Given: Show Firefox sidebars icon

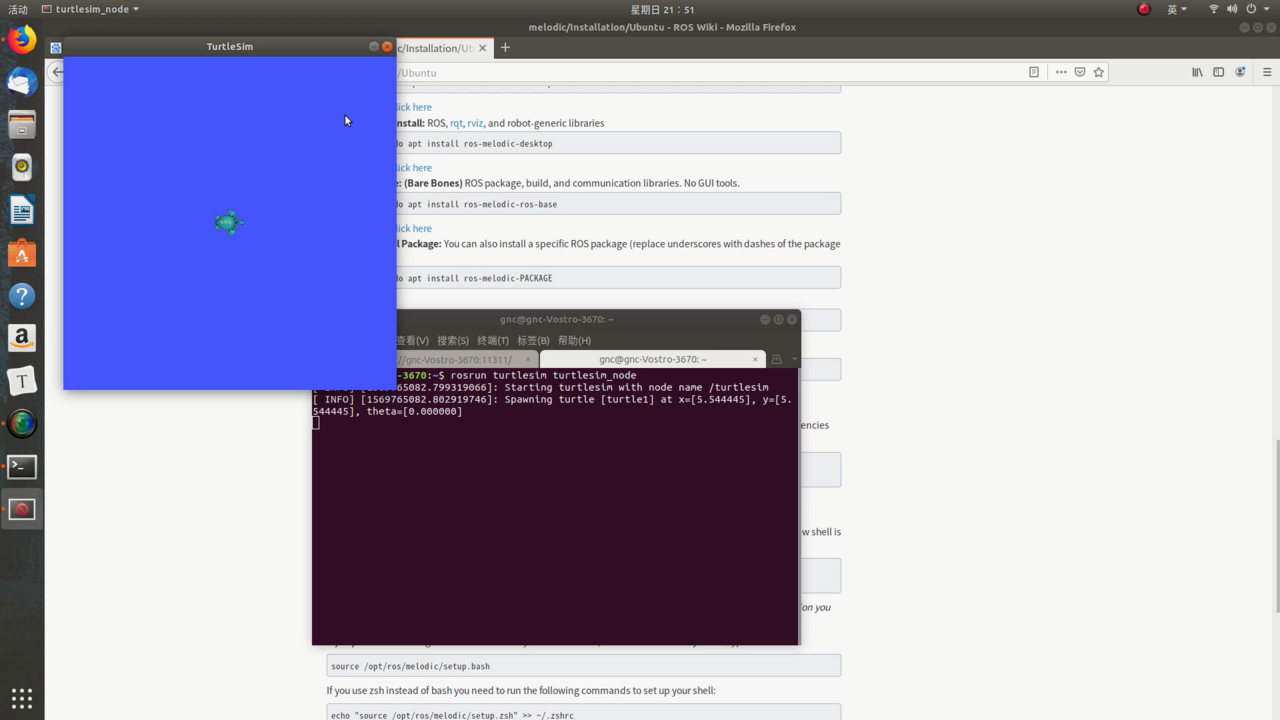Looking at the screenshot, I should (1218, 72).
